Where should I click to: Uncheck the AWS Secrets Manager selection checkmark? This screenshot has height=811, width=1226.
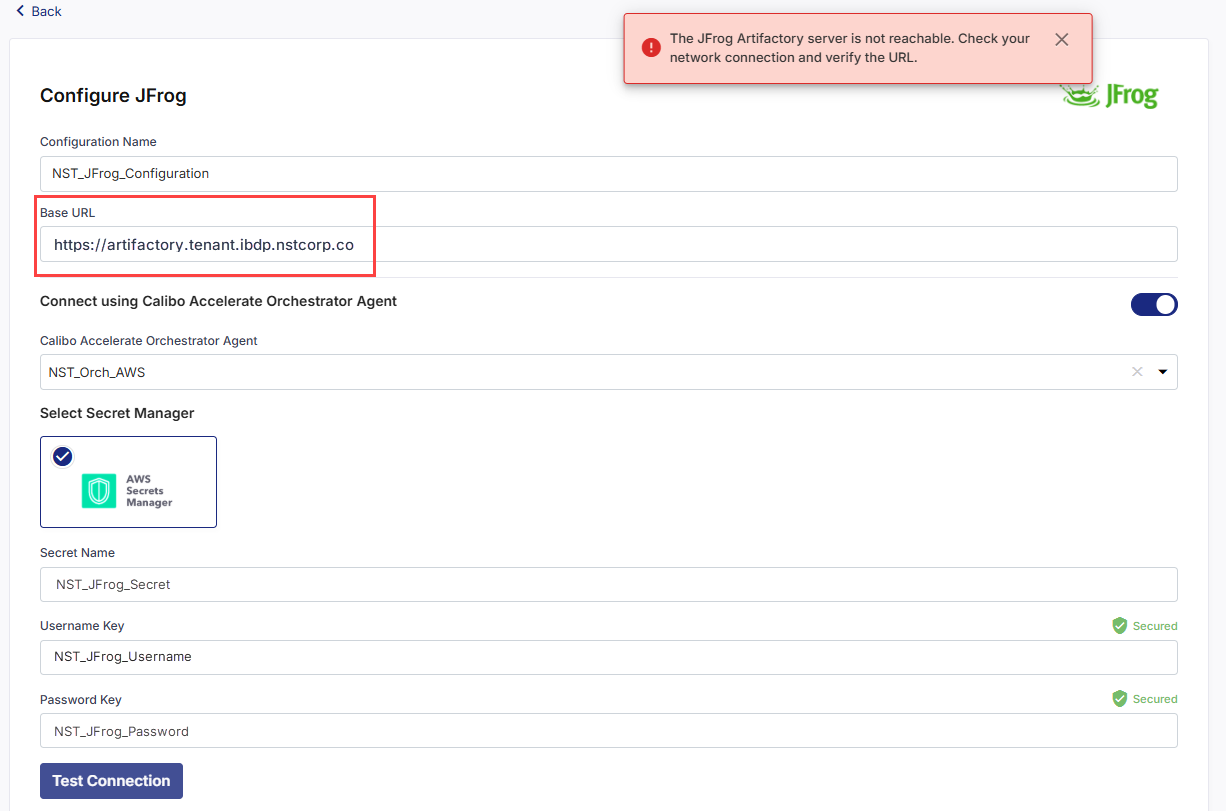[62, 456]
